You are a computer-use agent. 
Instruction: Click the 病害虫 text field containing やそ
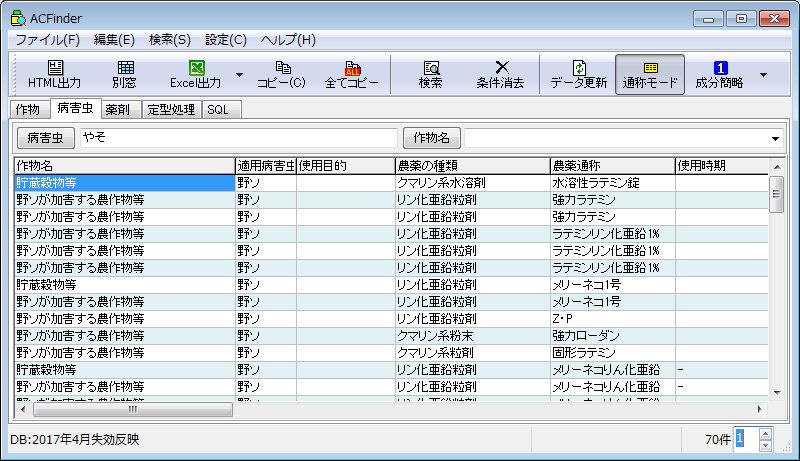[238, 138]
